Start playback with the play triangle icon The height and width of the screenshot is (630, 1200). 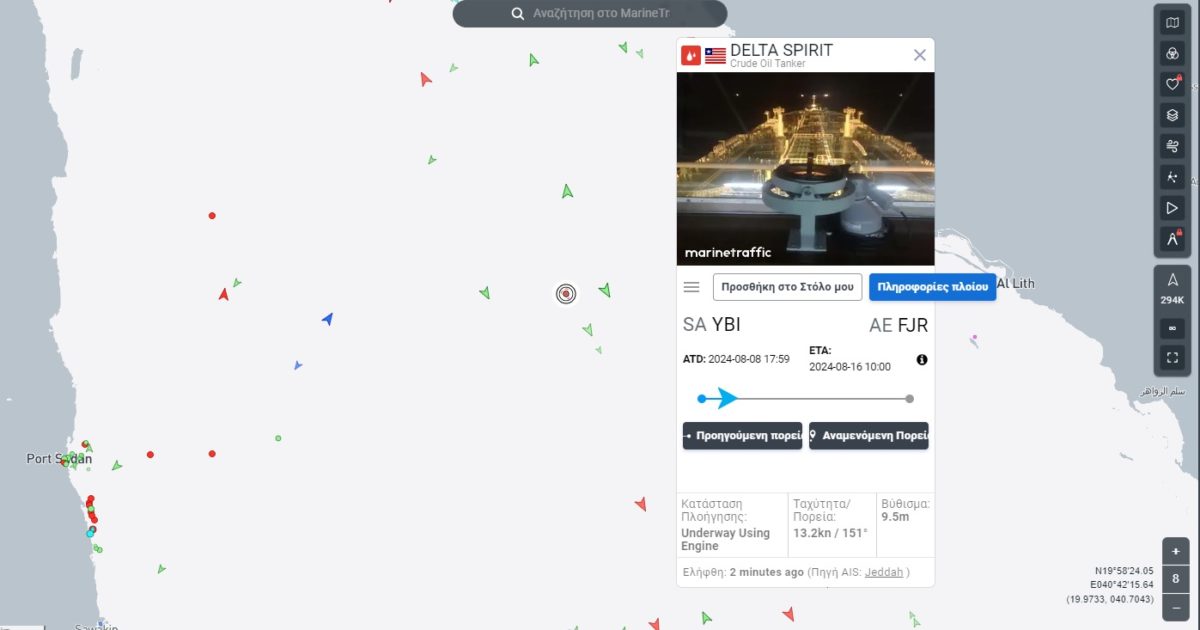point(1172,208)
